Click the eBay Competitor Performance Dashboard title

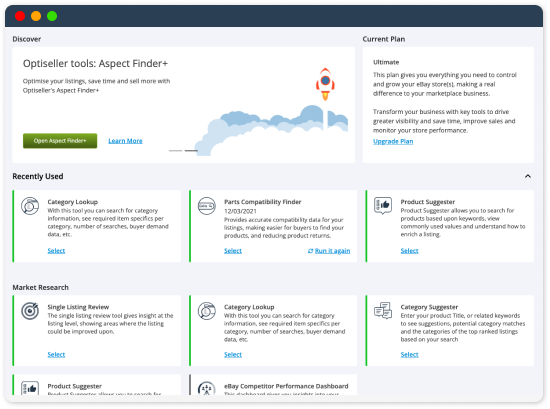286,386
